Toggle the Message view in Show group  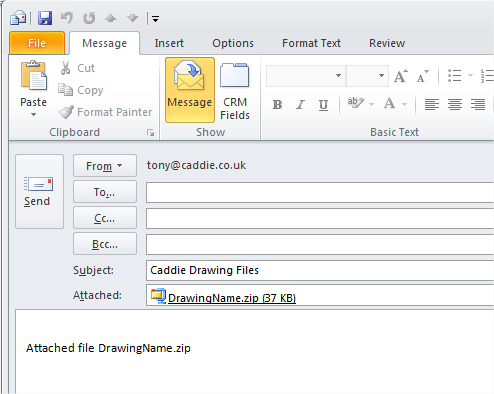(190, 90)
